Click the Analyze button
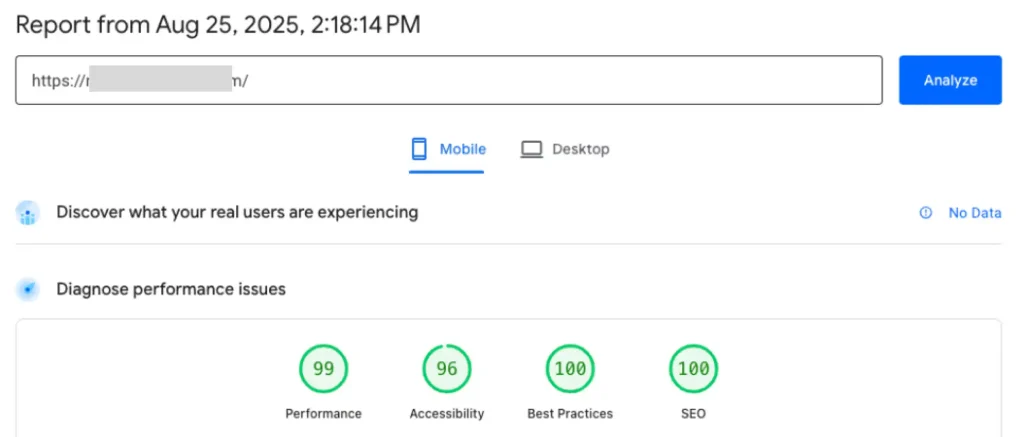Screen dimensions: 1024x437 pyautogui.click(x=950, y=80)
